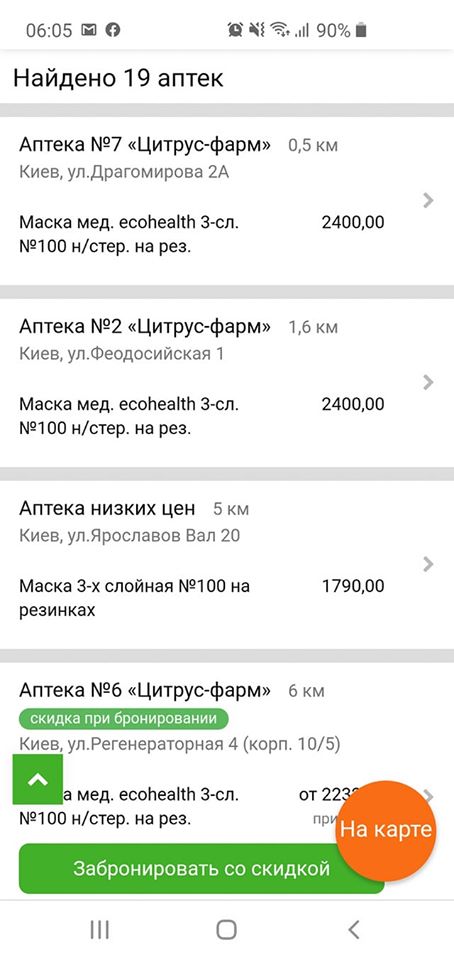Open the orange 'На карте' map button
Image resolution: width=454 pixels, height=960 pixels.
(x=386, y=830)
